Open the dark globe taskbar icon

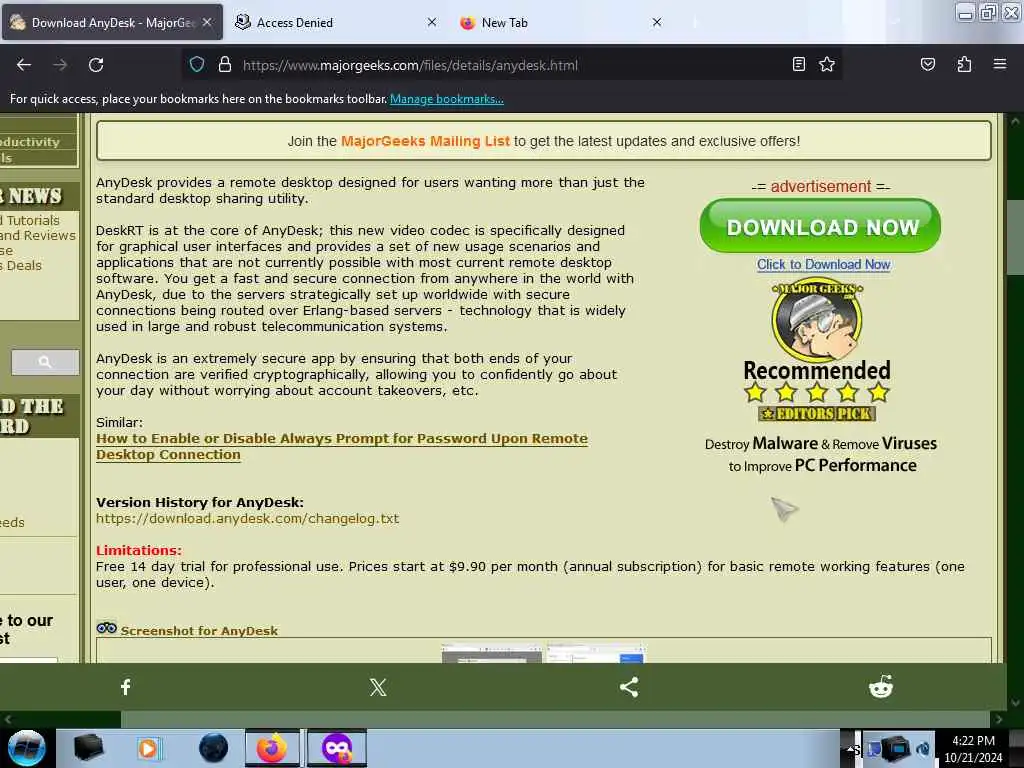click(214, 748)
